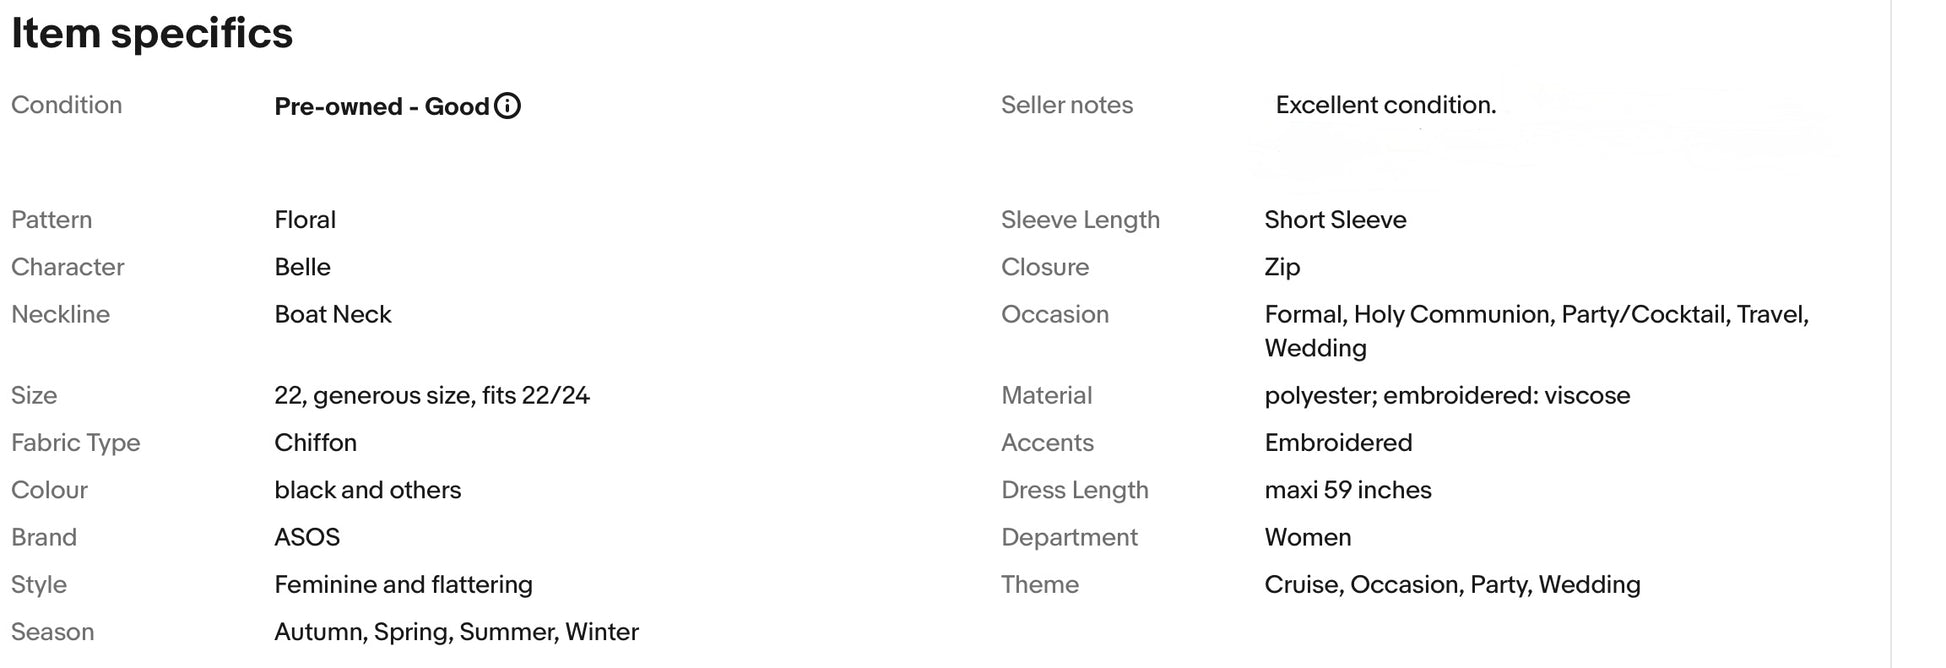Click the Short Sleeve value

coord(1335,220)
